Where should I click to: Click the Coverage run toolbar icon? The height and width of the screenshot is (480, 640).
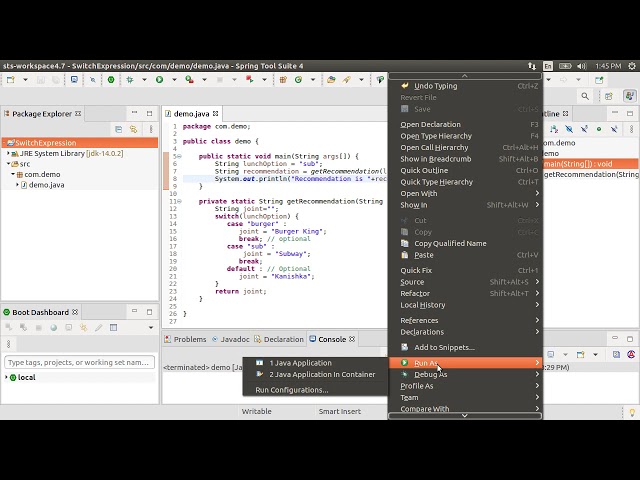(x=189, y=80)
